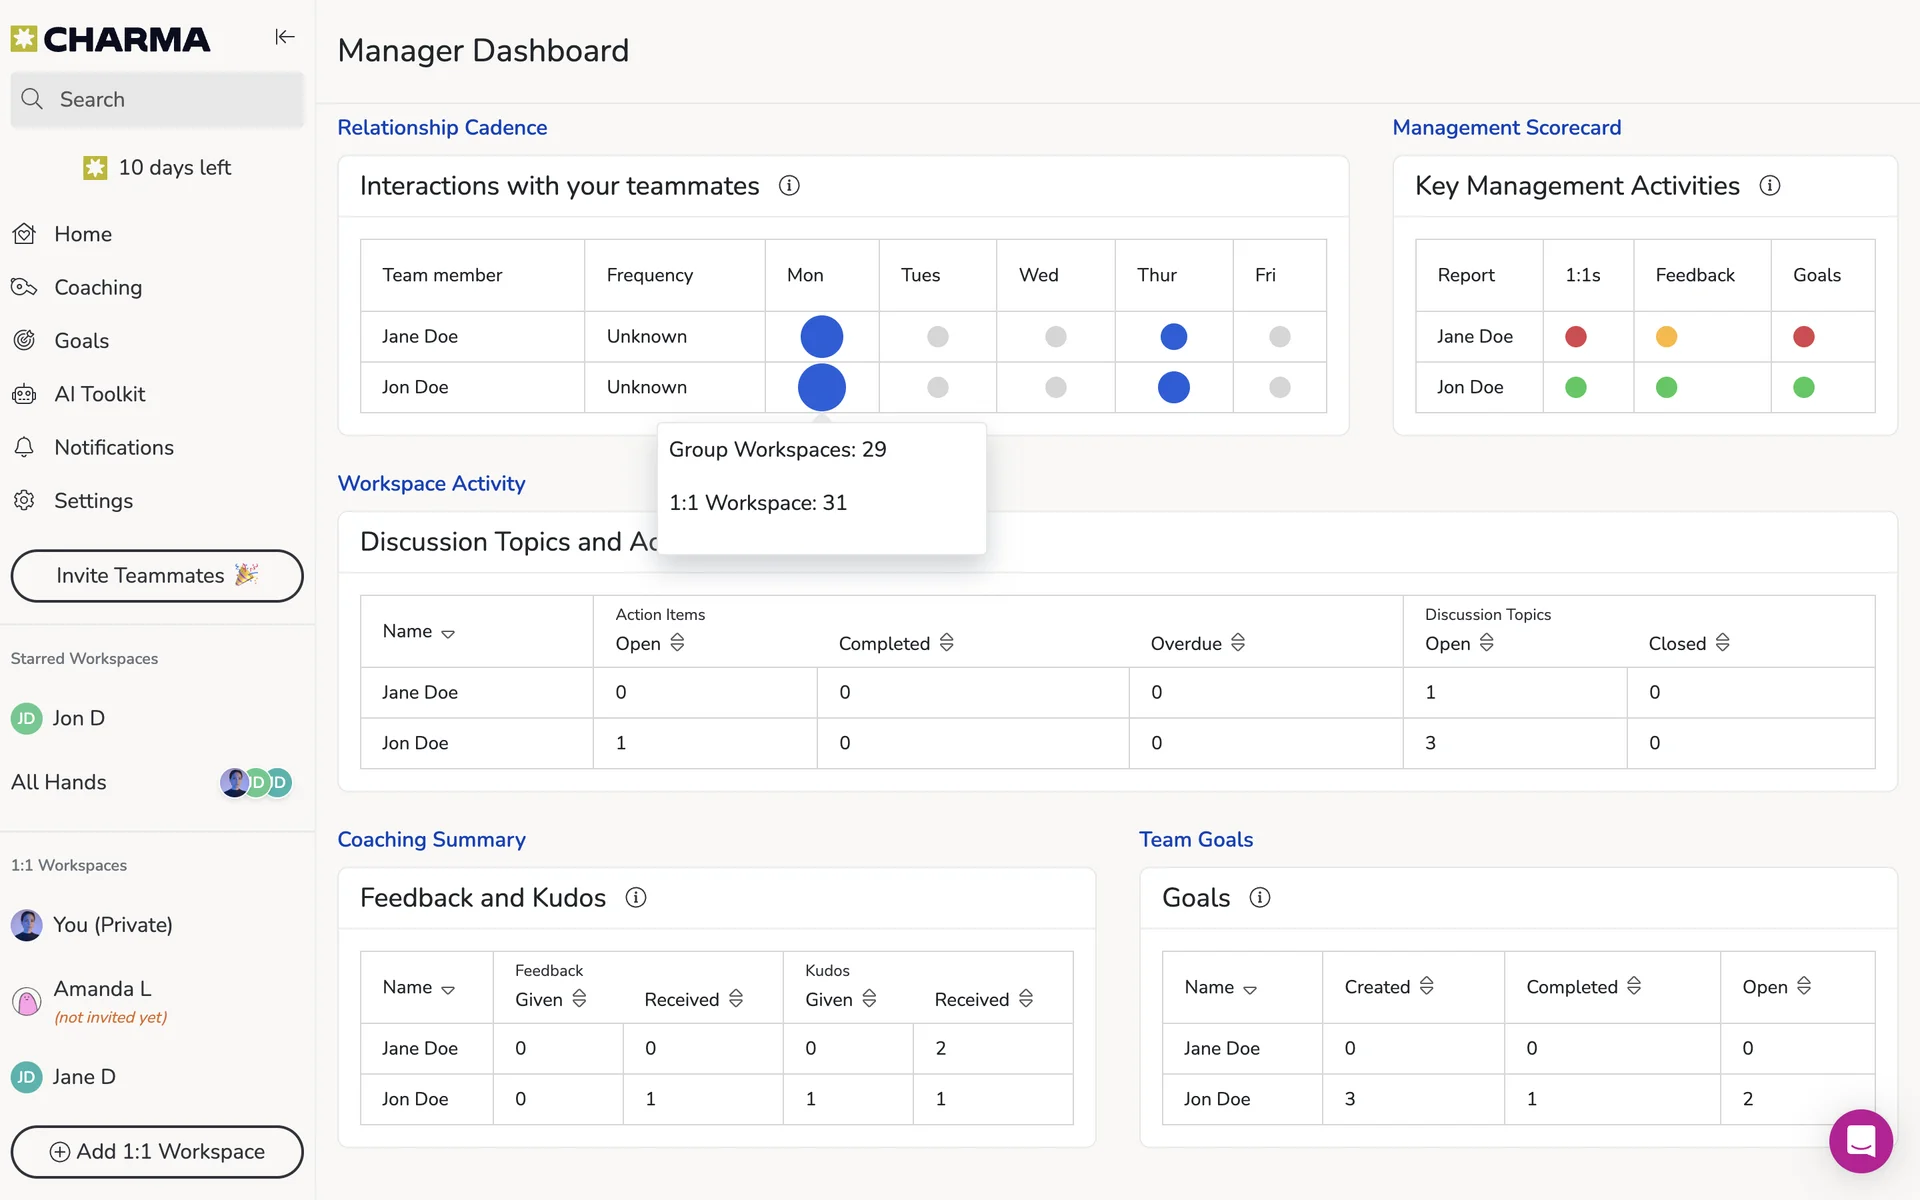Viewport: 1920px width, 1200px height.
Task: Click the Invite Teammates button
Action: point(157,576)
